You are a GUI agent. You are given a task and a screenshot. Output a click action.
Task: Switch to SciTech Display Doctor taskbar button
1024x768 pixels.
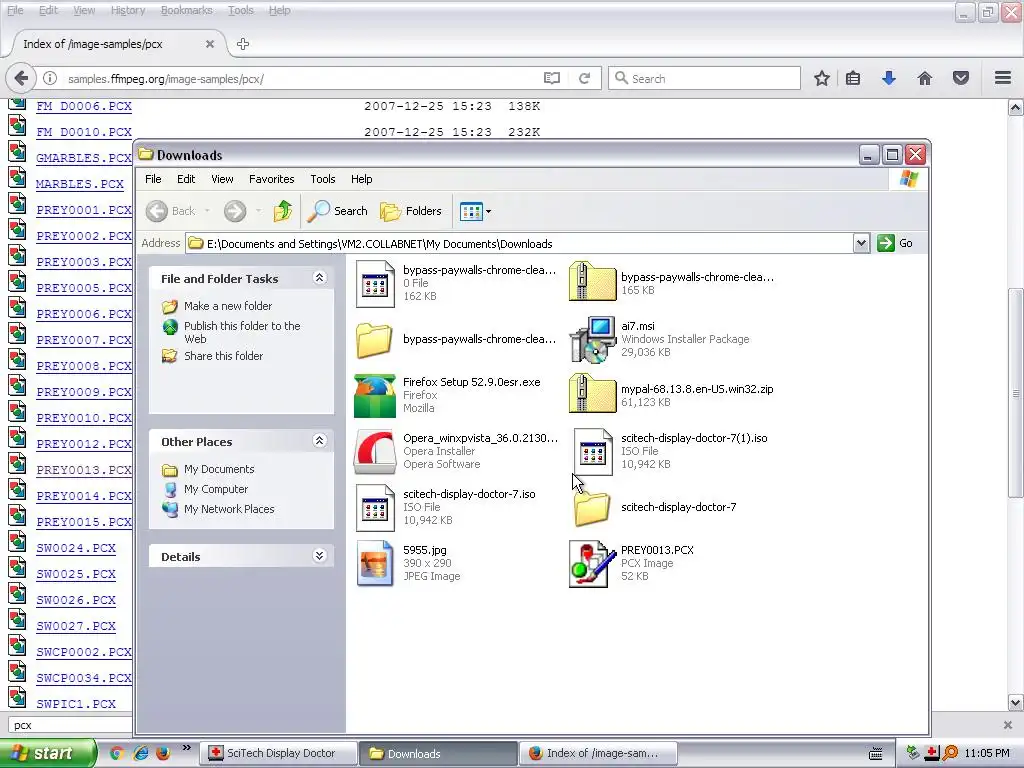pos(278,753)
